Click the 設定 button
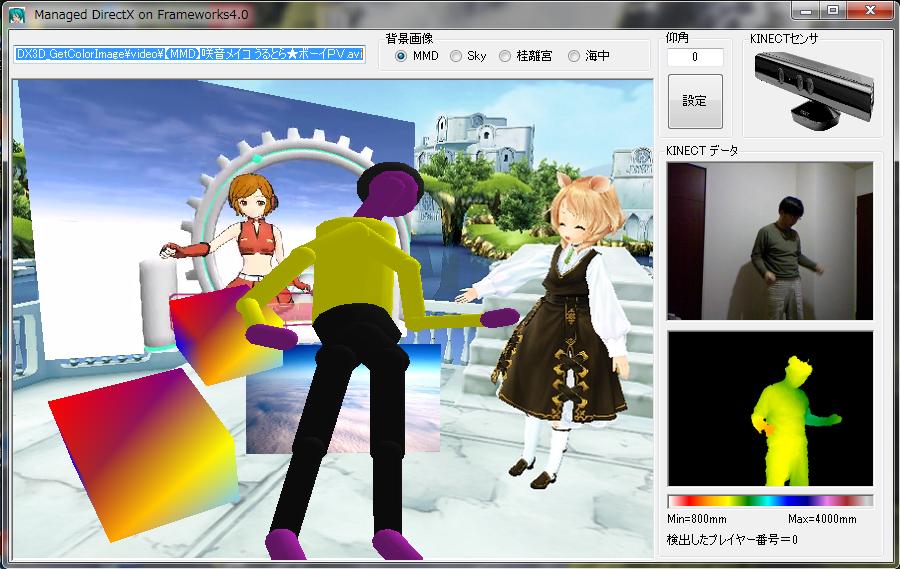 tap(695, 101)
